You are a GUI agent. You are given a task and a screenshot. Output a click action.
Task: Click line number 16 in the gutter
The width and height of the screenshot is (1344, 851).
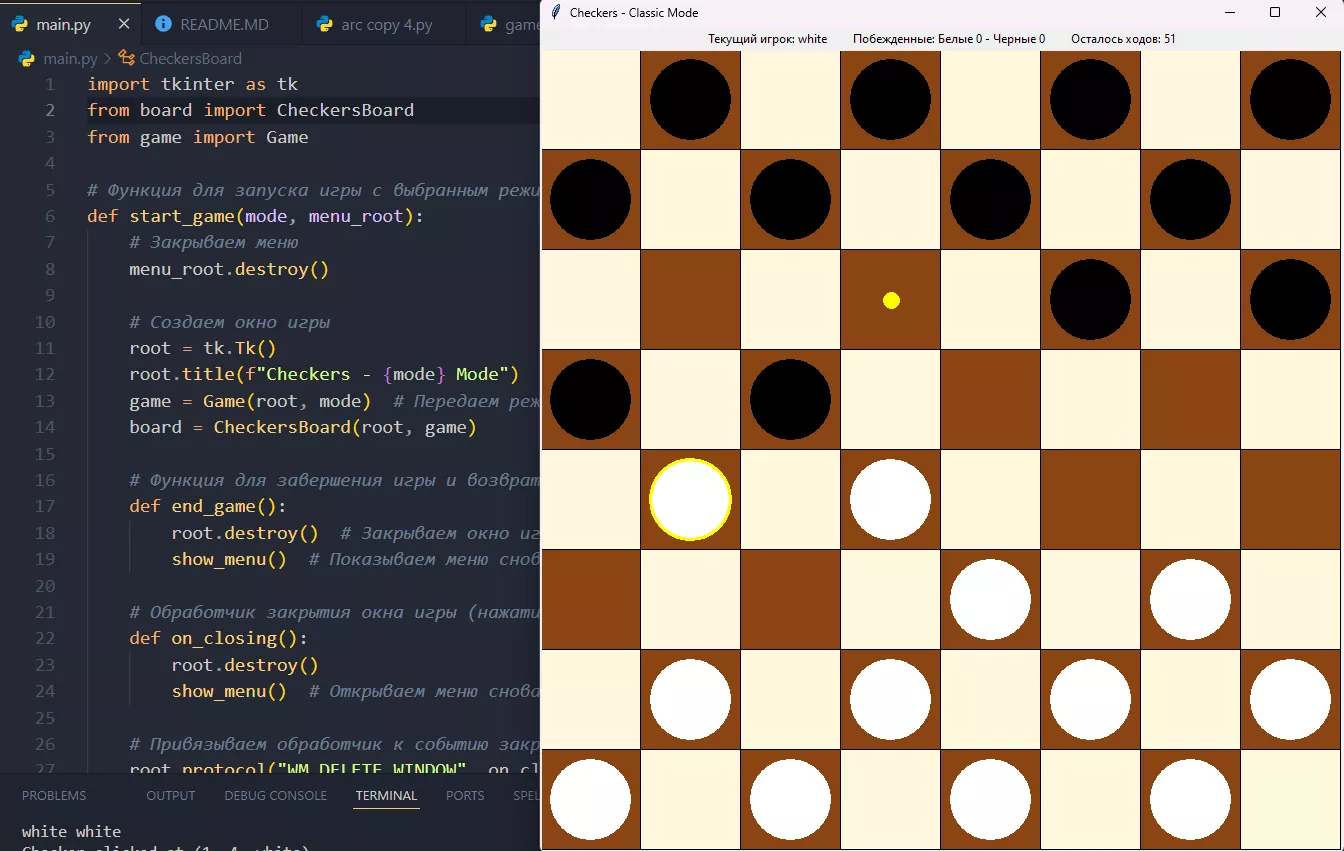(46, 480)
